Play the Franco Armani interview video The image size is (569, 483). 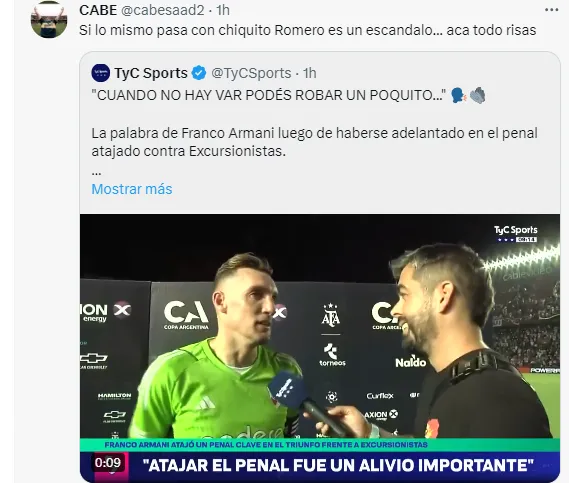pyautogui.click(x=320, y=348)
